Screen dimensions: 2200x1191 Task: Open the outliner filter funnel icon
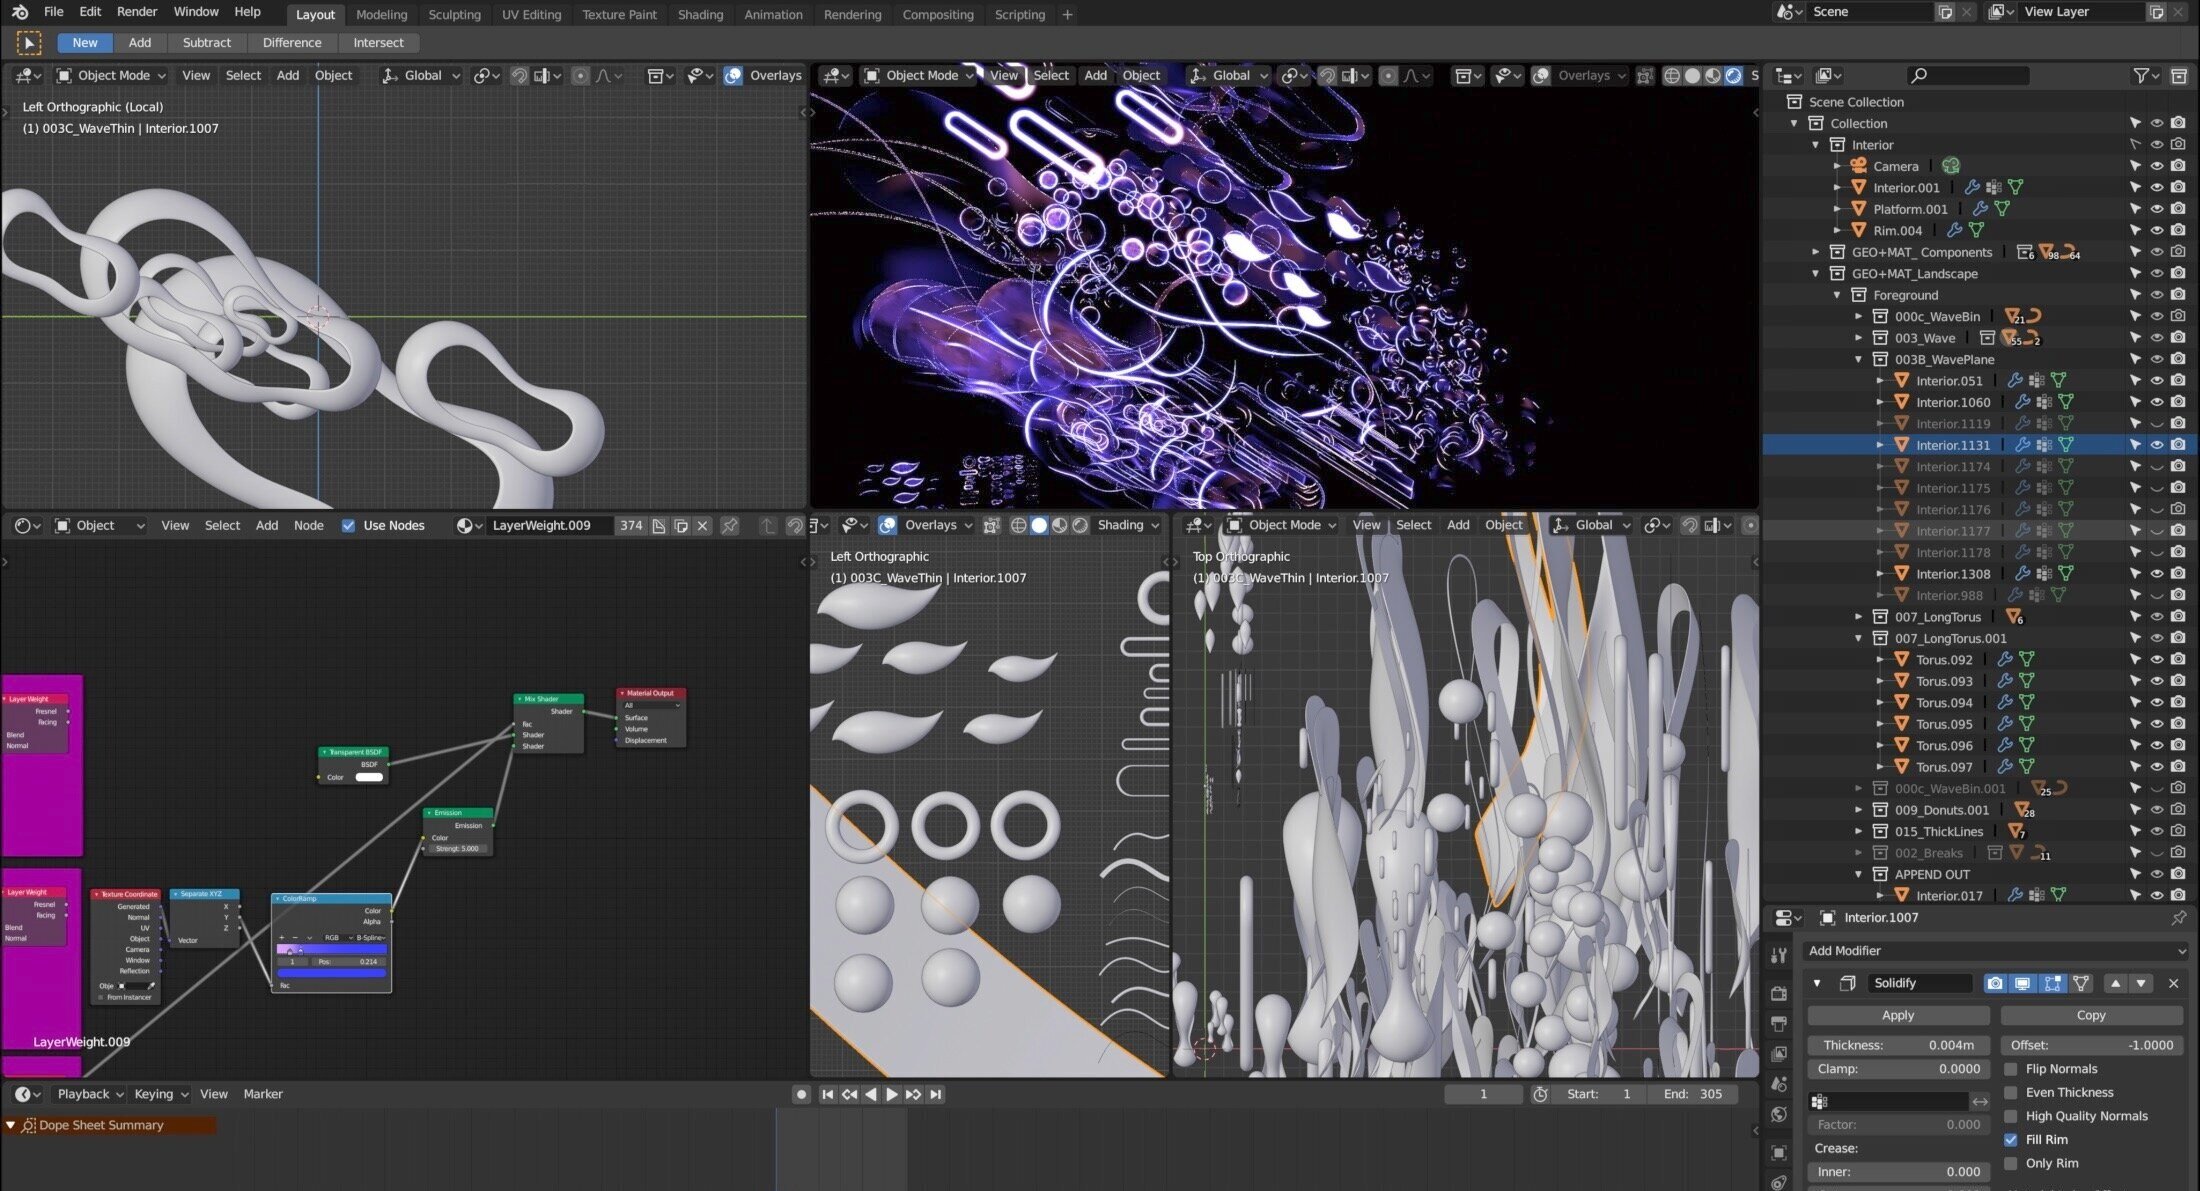2141,75
